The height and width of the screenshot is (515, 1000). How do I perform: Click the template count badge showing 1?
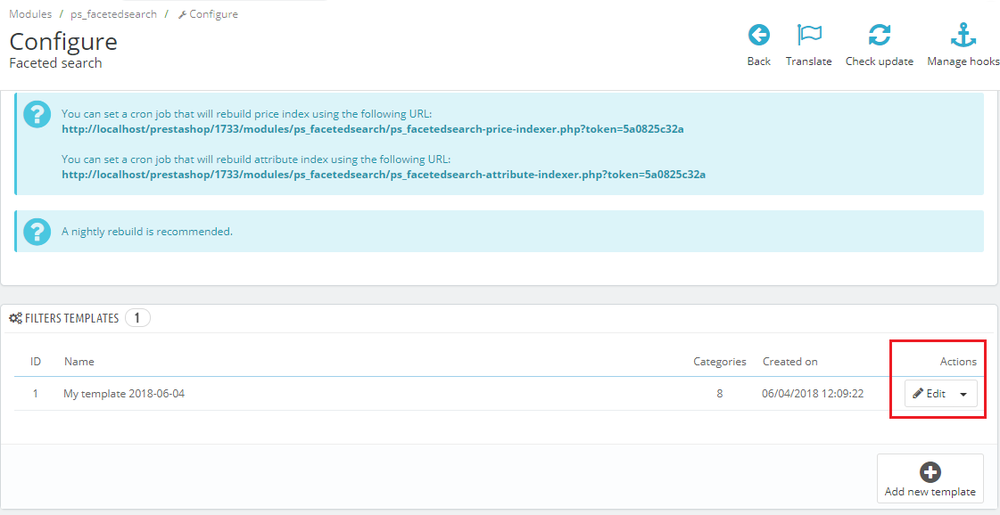point(138,317)
